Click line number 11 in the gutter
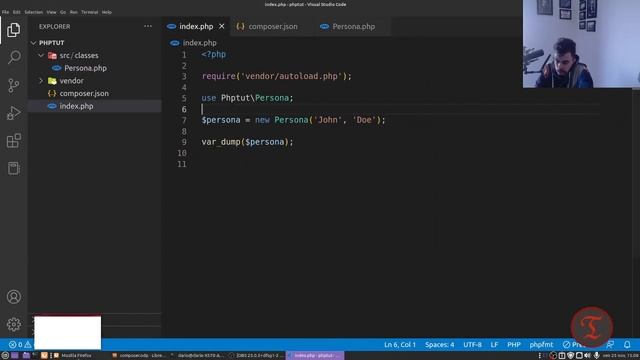 coord(182,164)
